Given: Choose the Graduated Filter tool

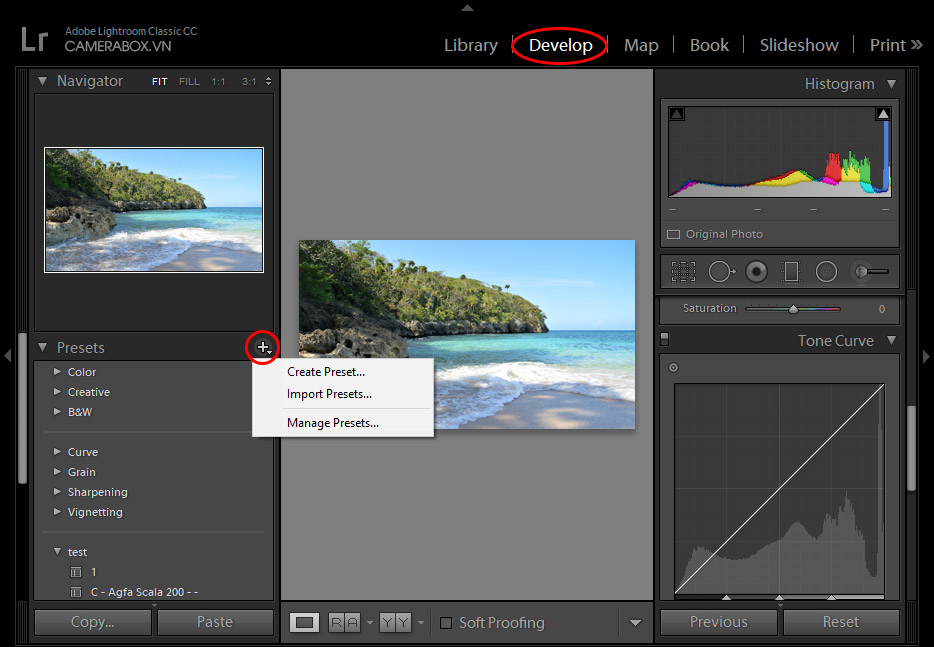Looking at the screenshot, I should [791, 271].
